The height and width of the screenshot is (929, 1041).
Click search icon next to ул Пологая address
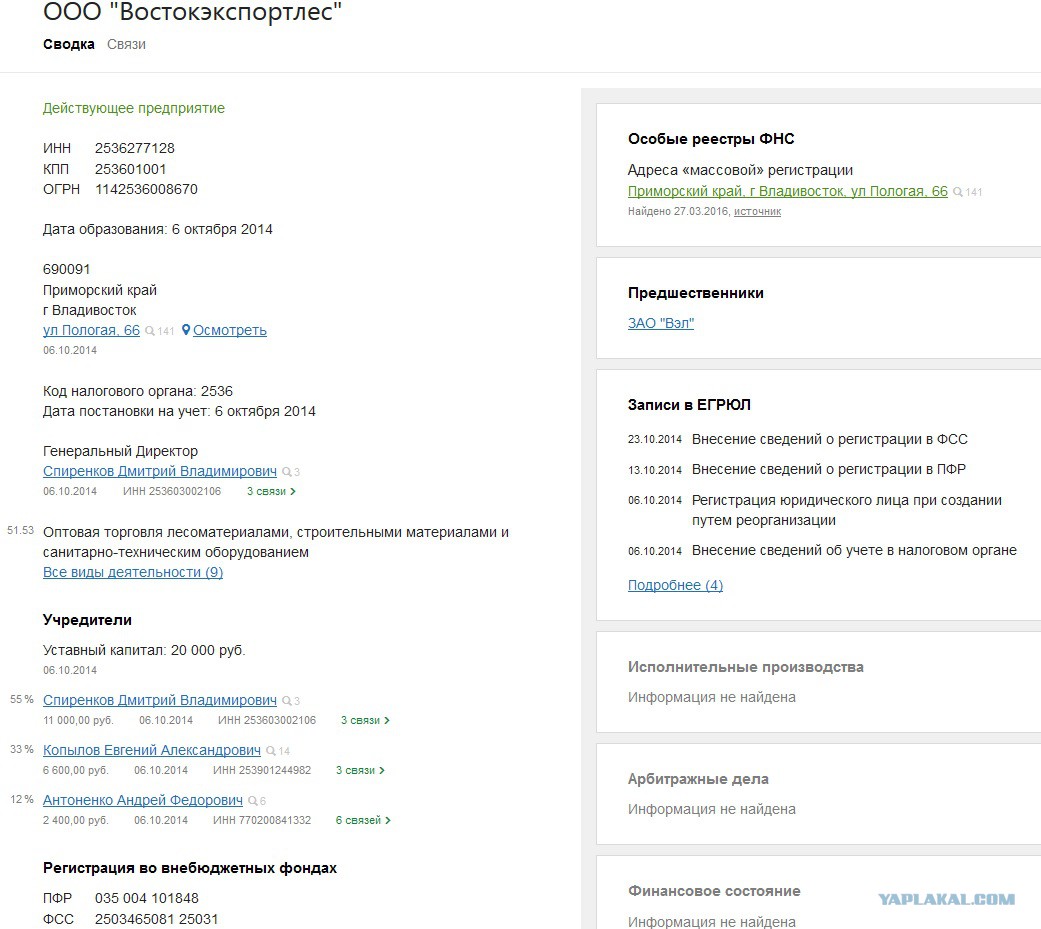click(150, 331)
